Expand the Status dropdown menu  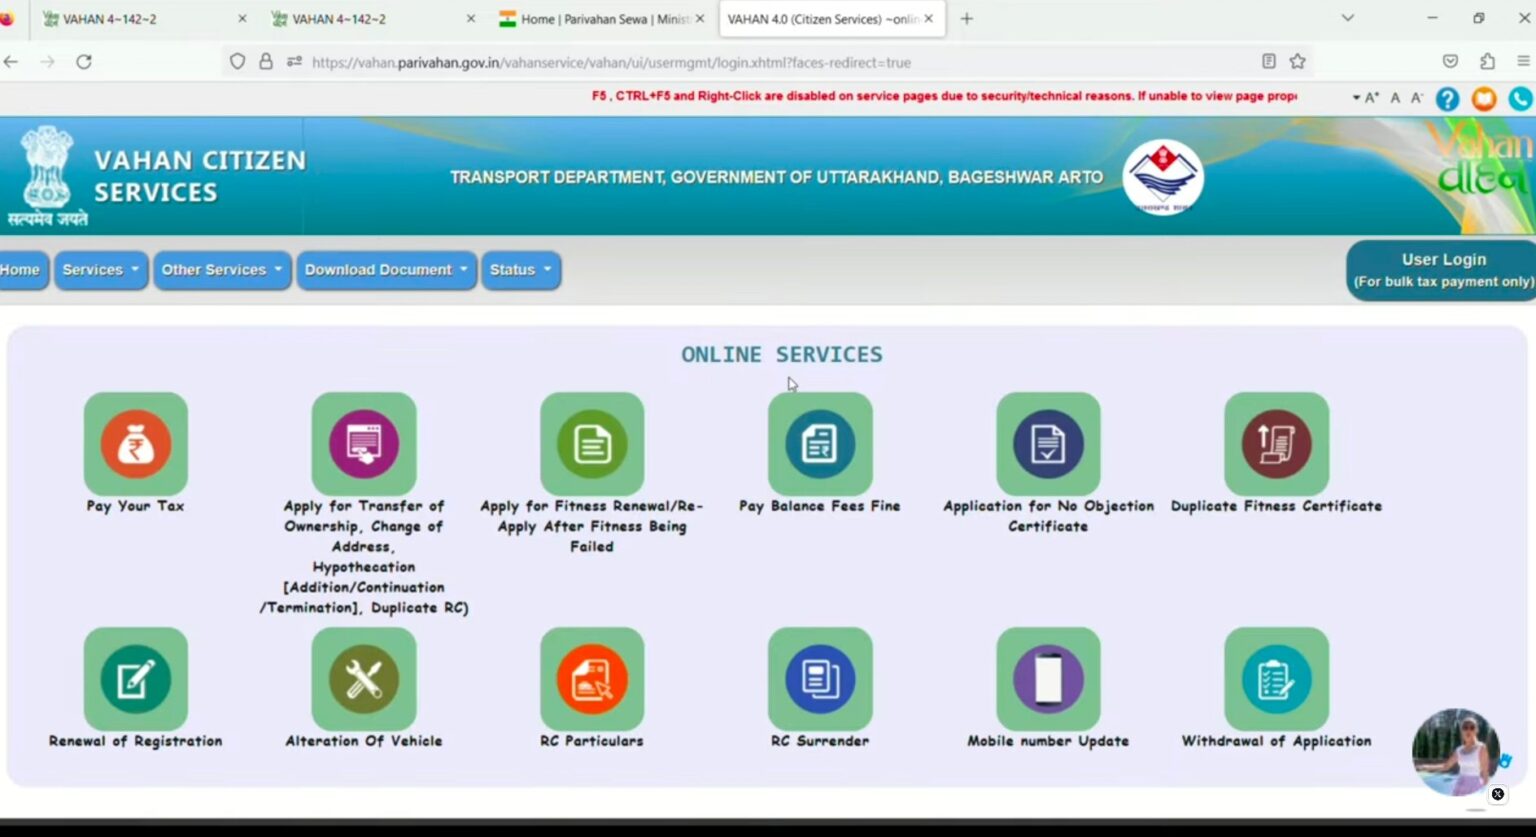coord(520,270)
